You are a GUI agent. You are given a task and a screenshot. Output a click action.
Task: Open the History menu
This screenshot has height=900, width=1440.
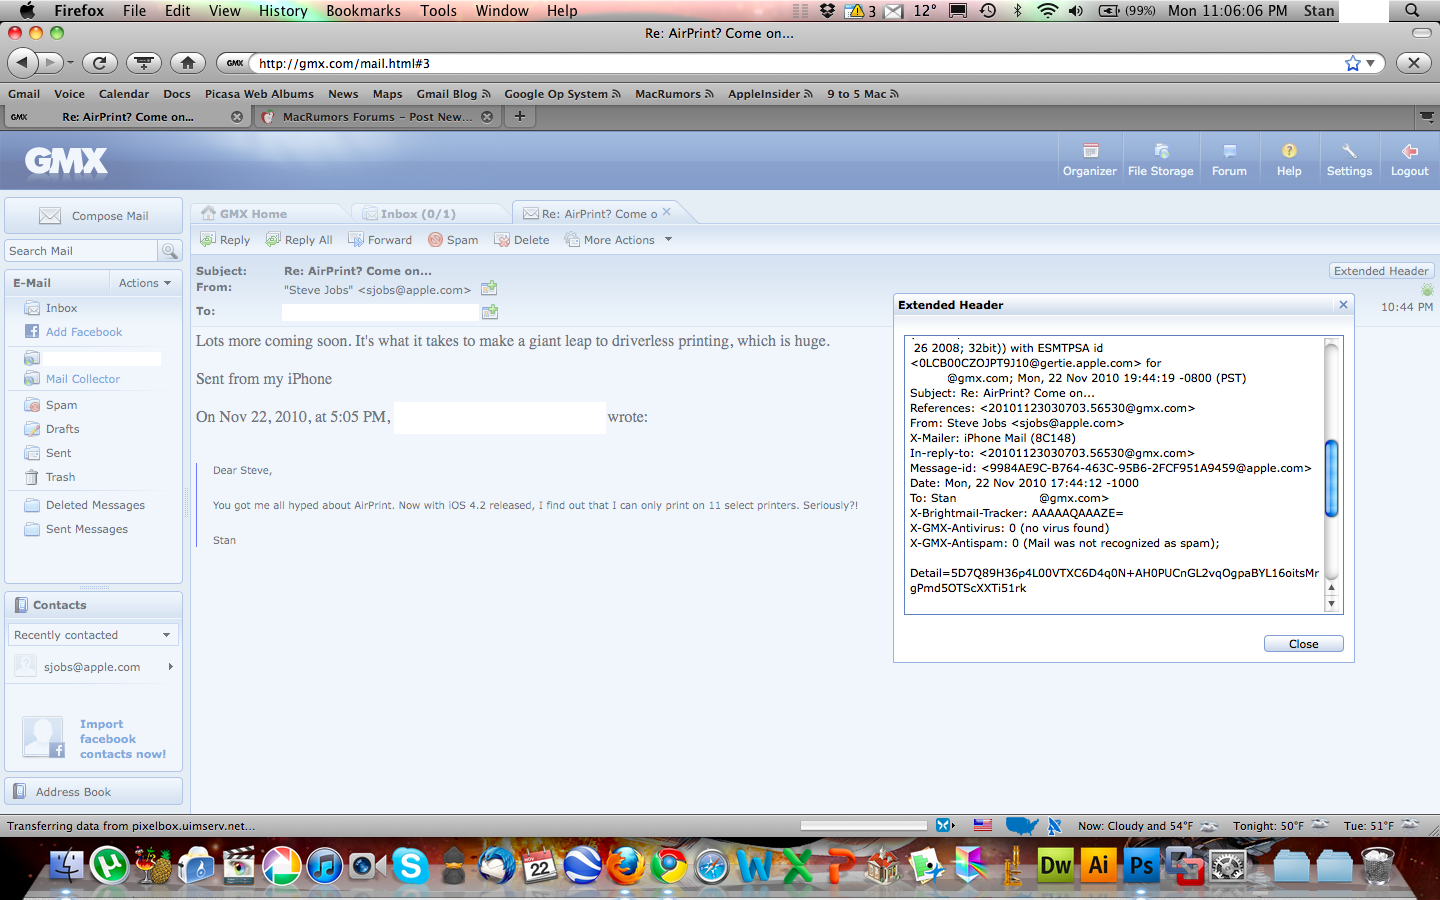283,11
